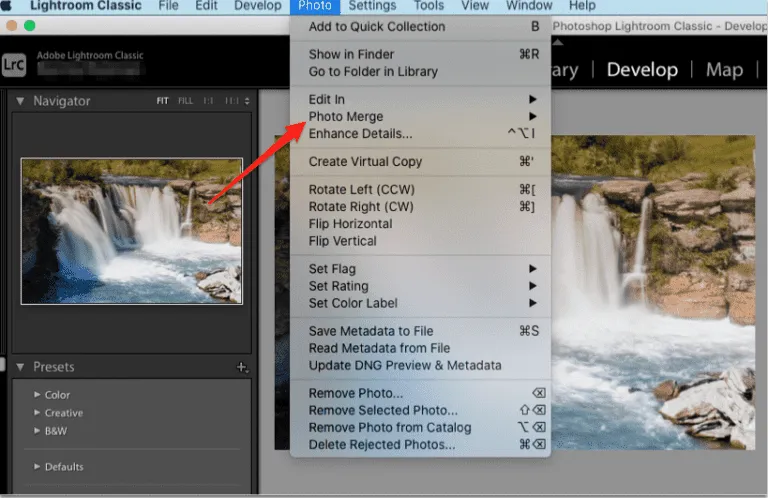768x498 pixels.
Task: Collapse the Presets panel
Action: (20, 367)
